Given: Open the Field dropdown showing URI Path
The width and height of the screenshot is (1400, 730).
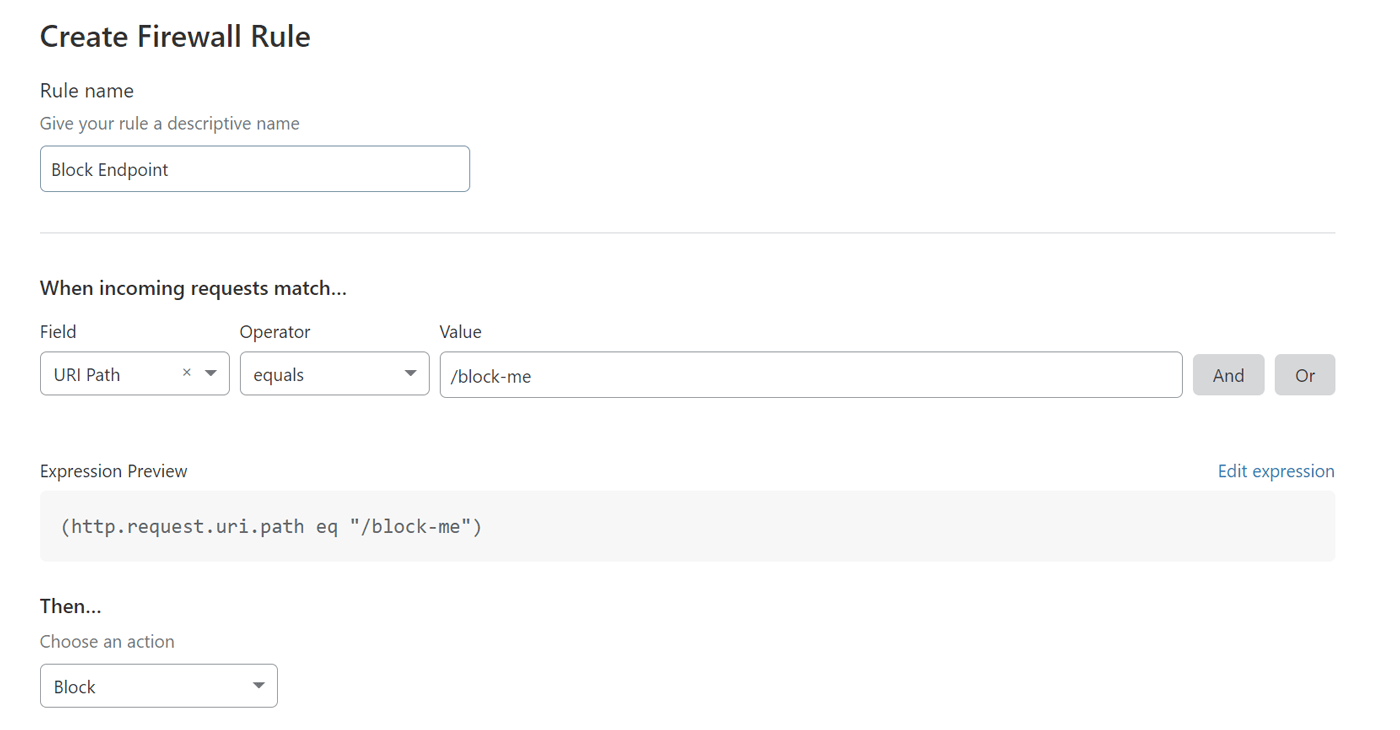Looking at the screenshot, I should tap(135, 373).
